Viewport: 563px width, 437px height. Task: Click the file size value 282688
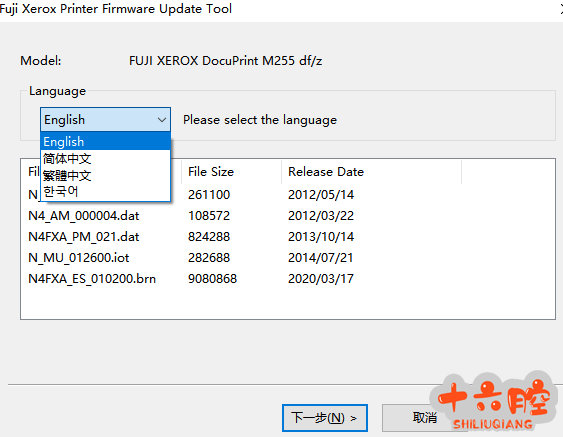click(x=209, y=258)
